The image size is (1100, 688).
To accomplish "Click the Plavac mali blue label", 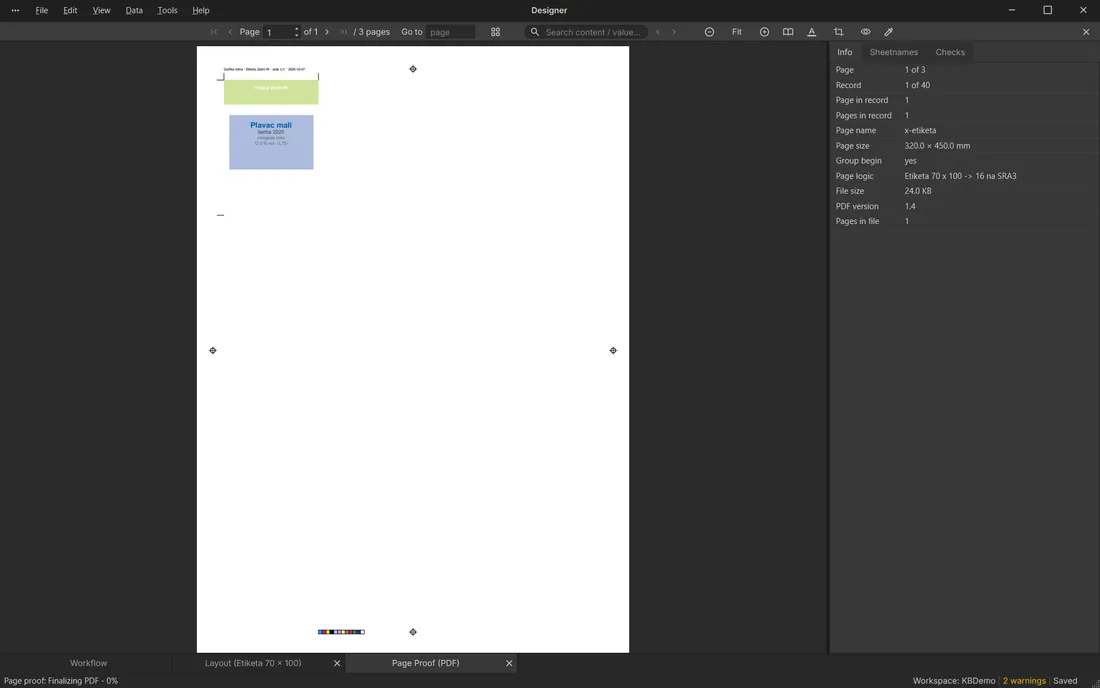I will coord(271,142).
